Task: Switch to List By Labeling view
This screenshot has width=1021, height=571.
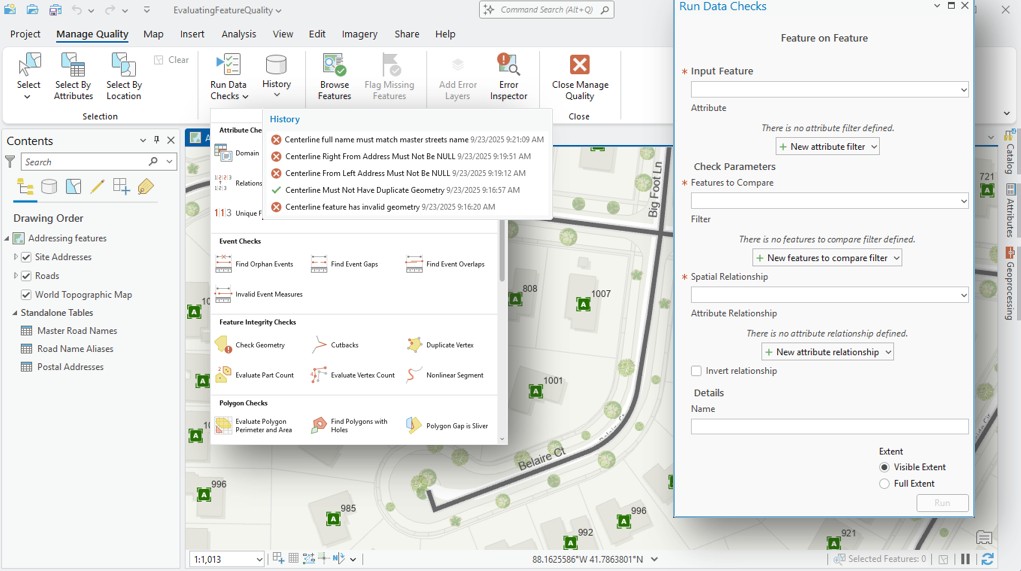Action: [x=145, y=188]
